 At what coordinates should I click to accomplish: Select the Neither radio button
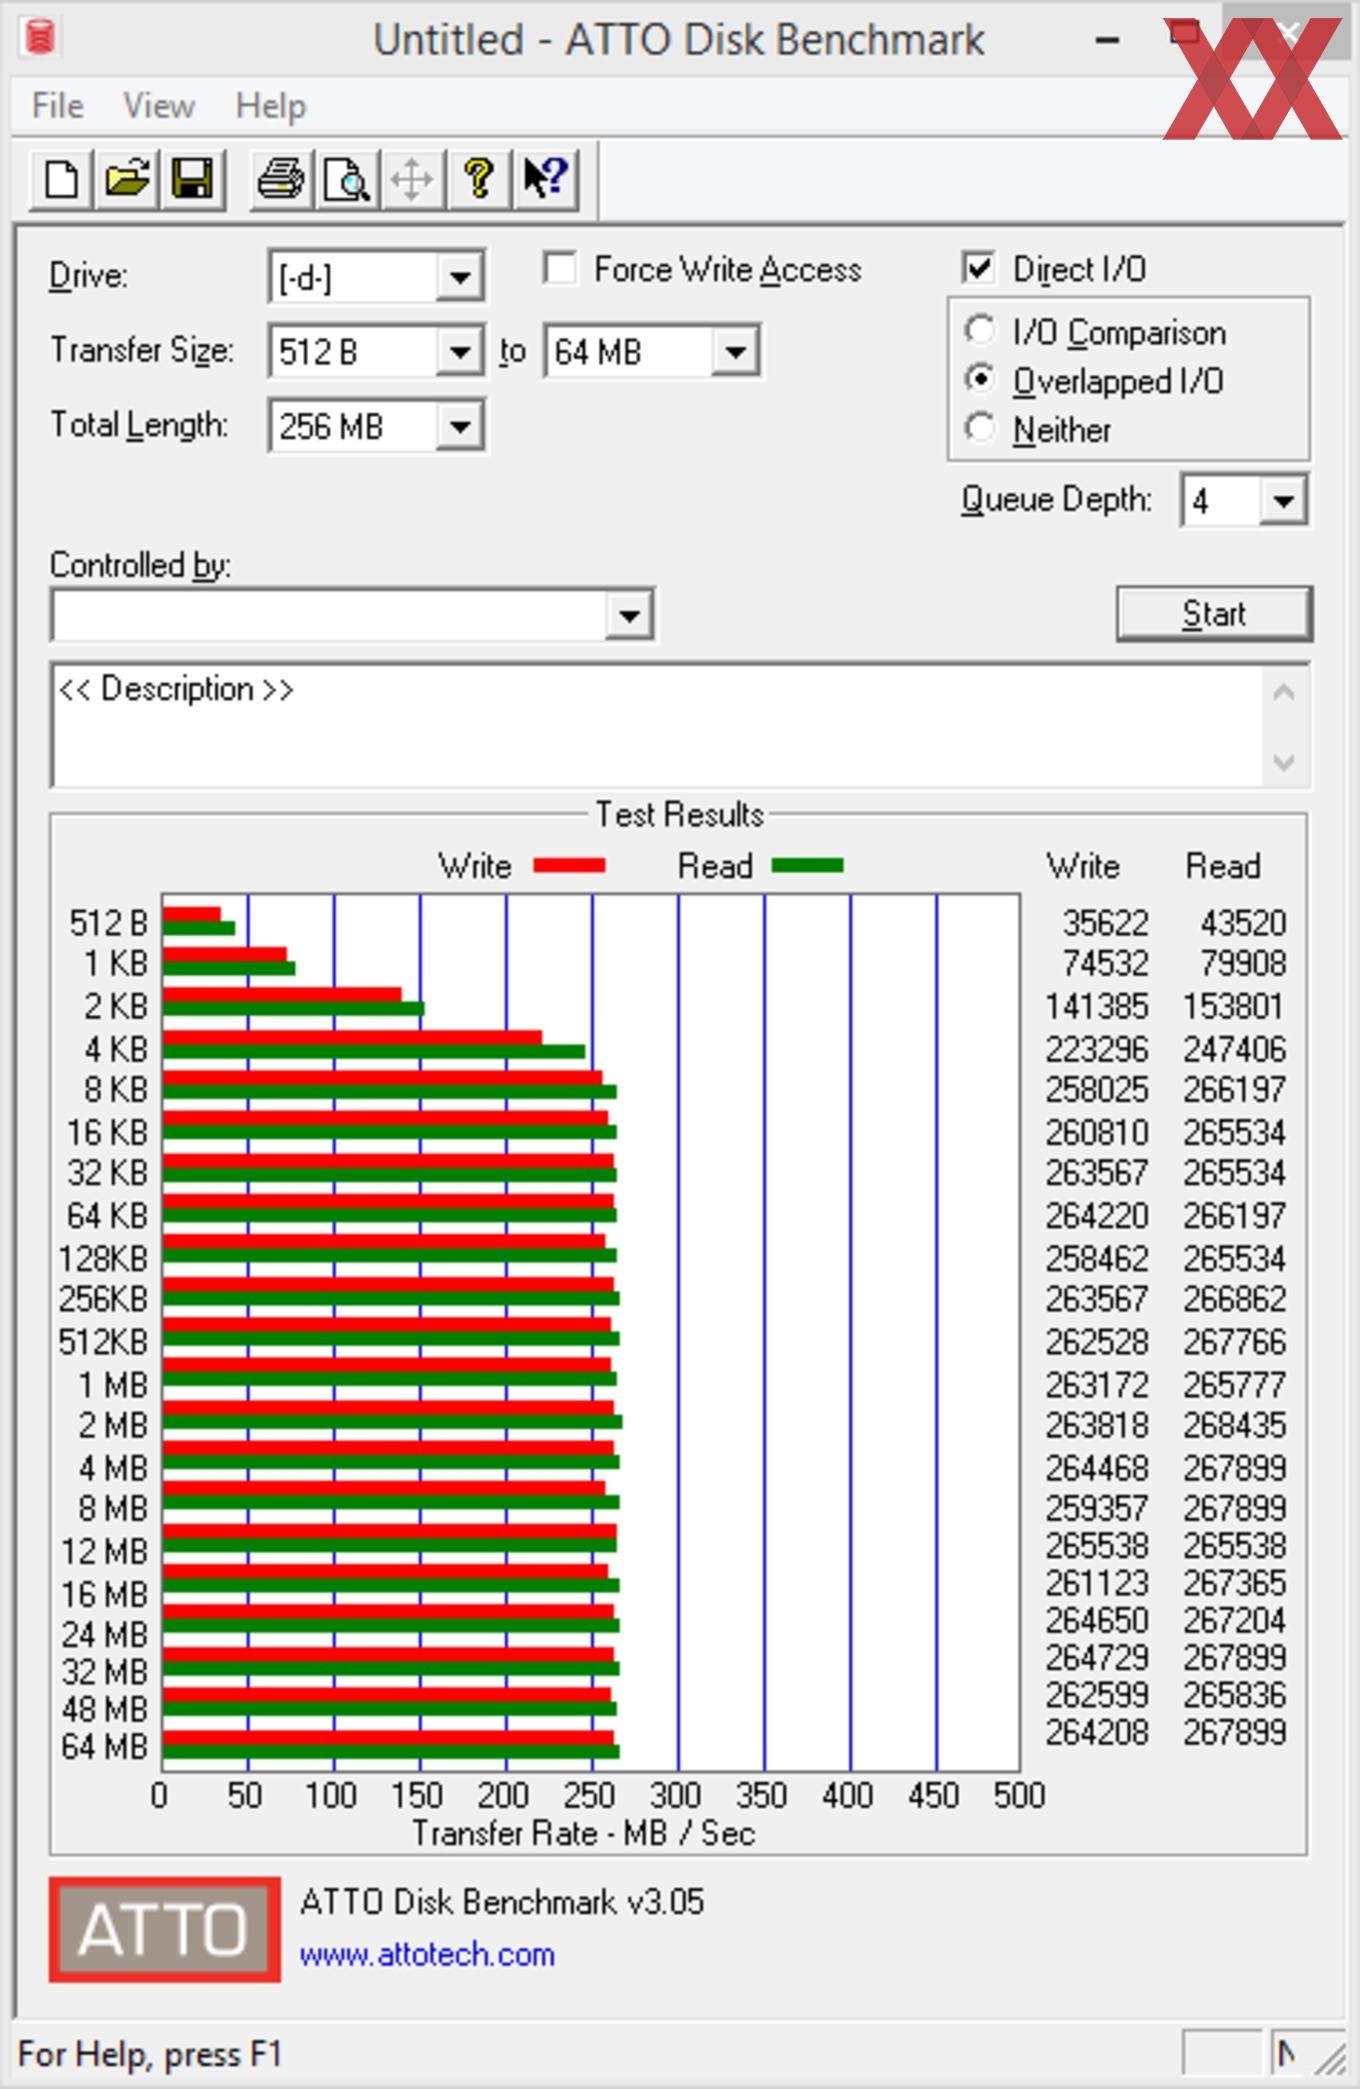[x=980, y=429]
